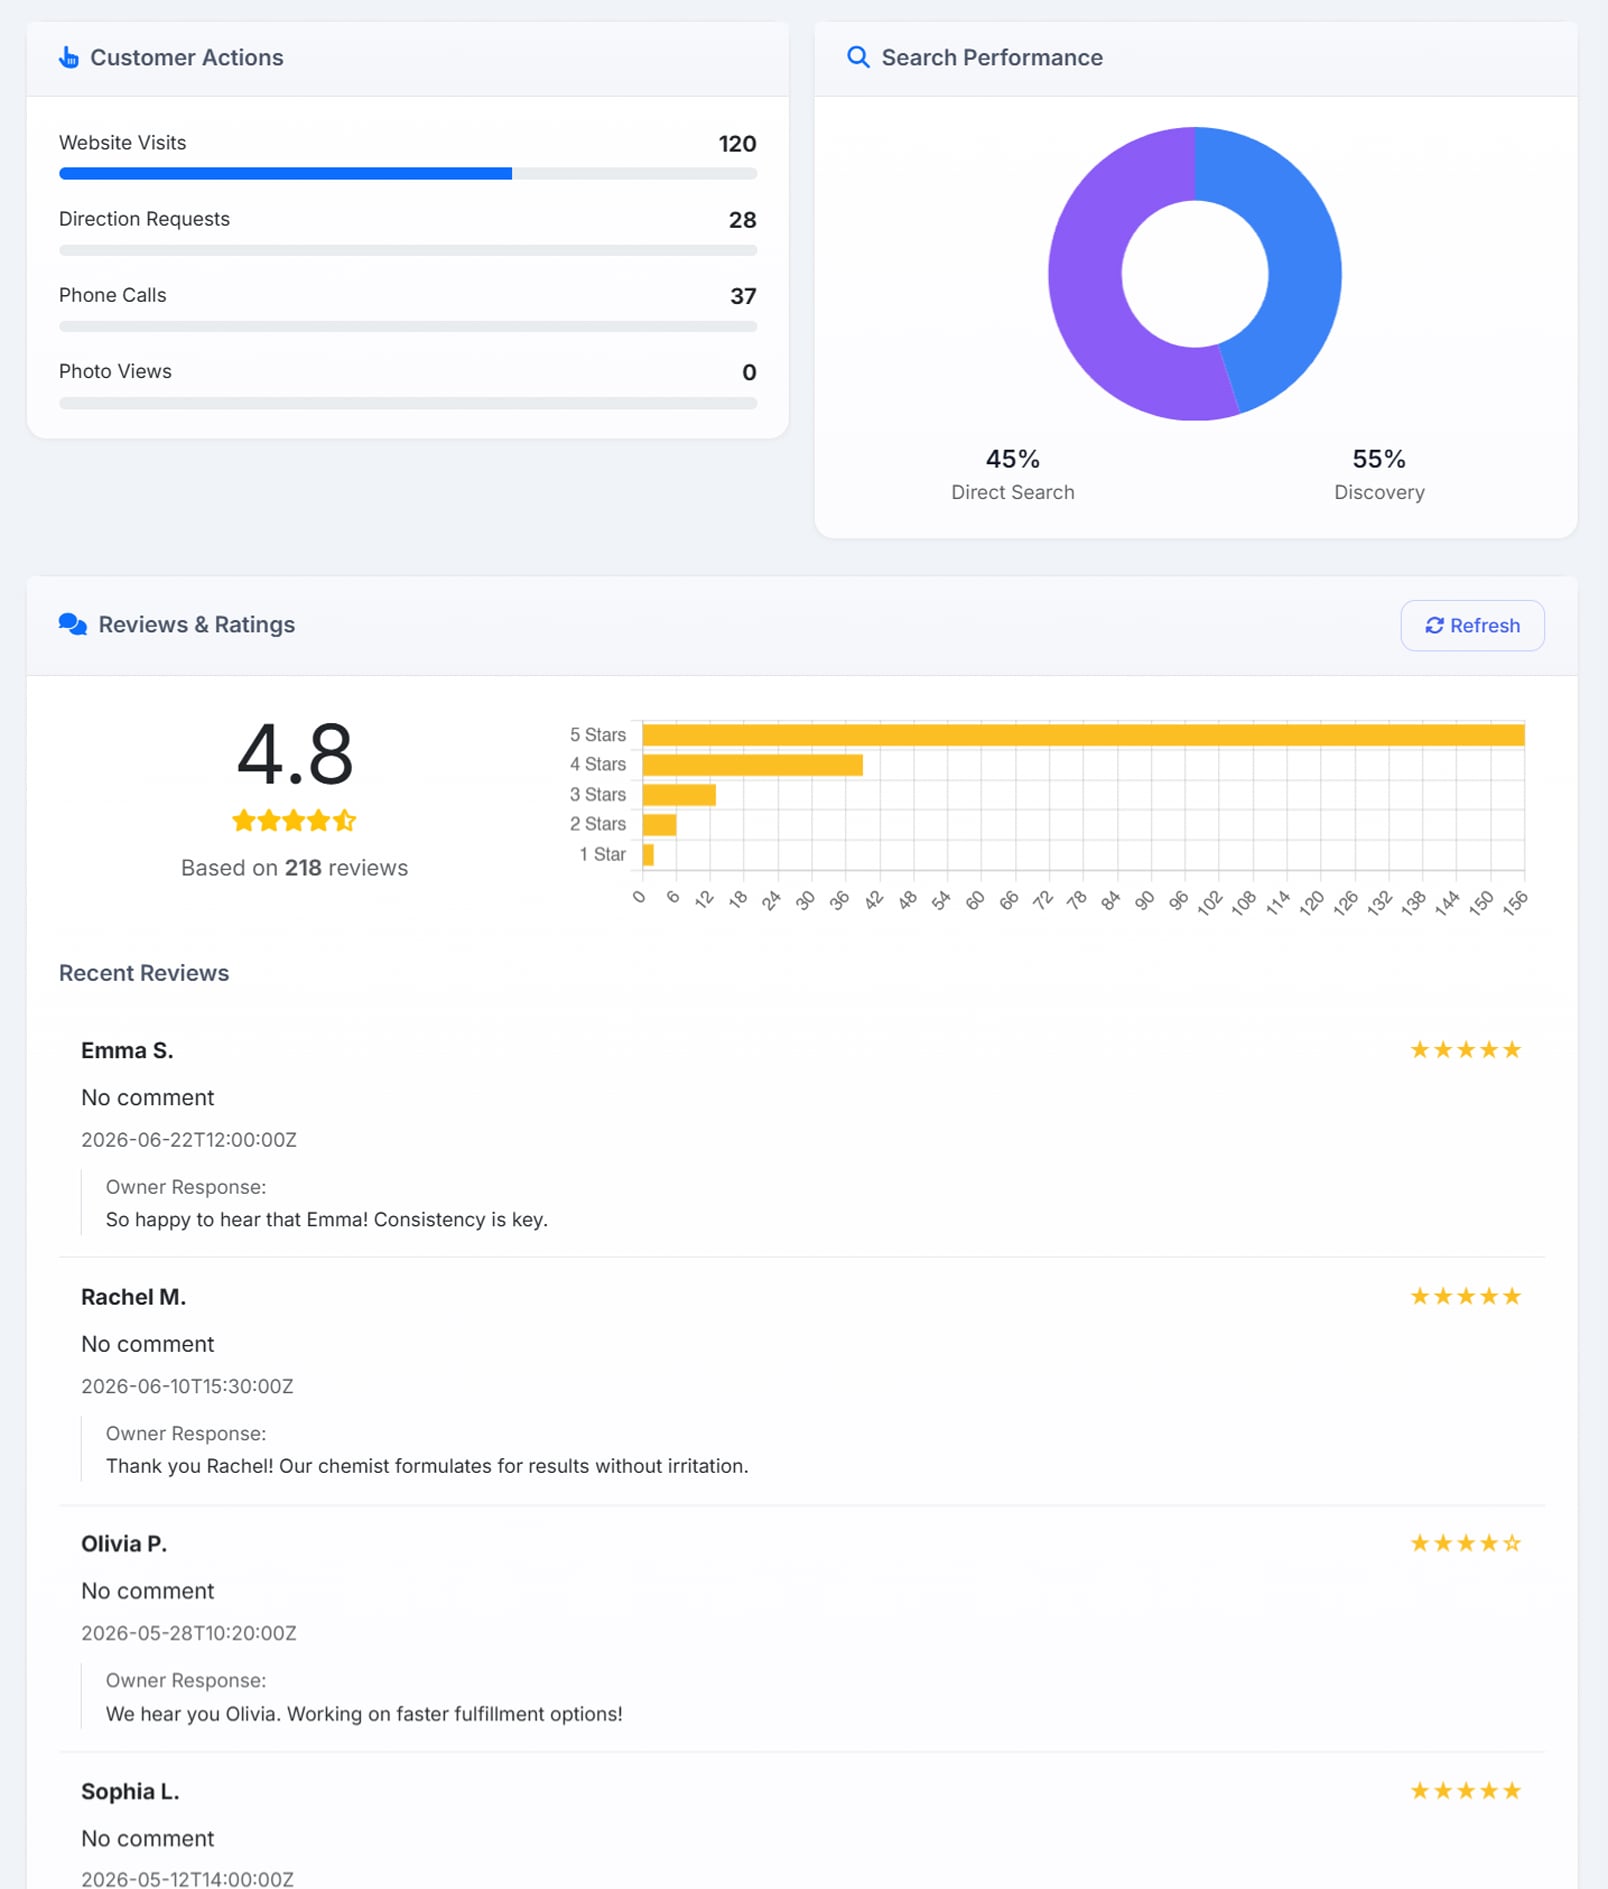Viewport: 1608px width, 1889px height.
Task: Click the Discovery legend label
Action: point(1379,492)
